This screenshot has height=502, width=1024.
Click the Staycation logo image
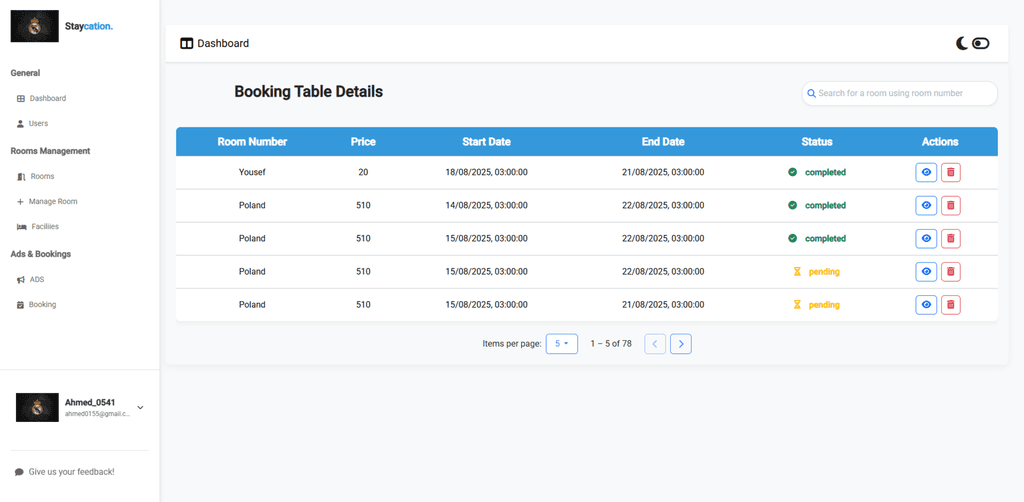[x=35, y=26]
